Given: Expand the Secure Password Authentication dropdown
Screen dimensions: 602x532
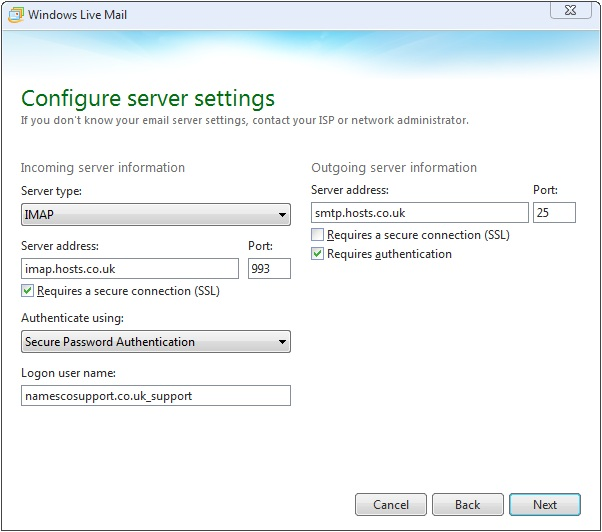Looking at the screenshot, I should pyautogui.click(x=156, y=342).
